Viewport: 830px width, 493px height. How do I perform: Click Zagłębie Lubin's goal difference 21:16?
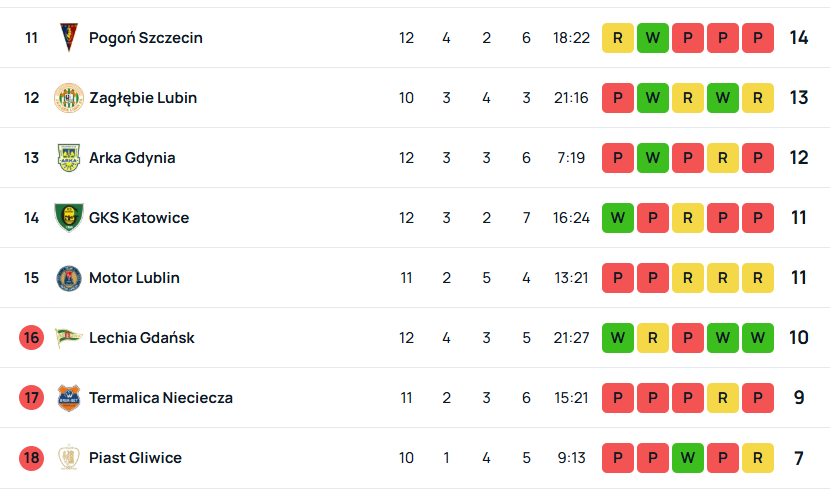point(571,98)
